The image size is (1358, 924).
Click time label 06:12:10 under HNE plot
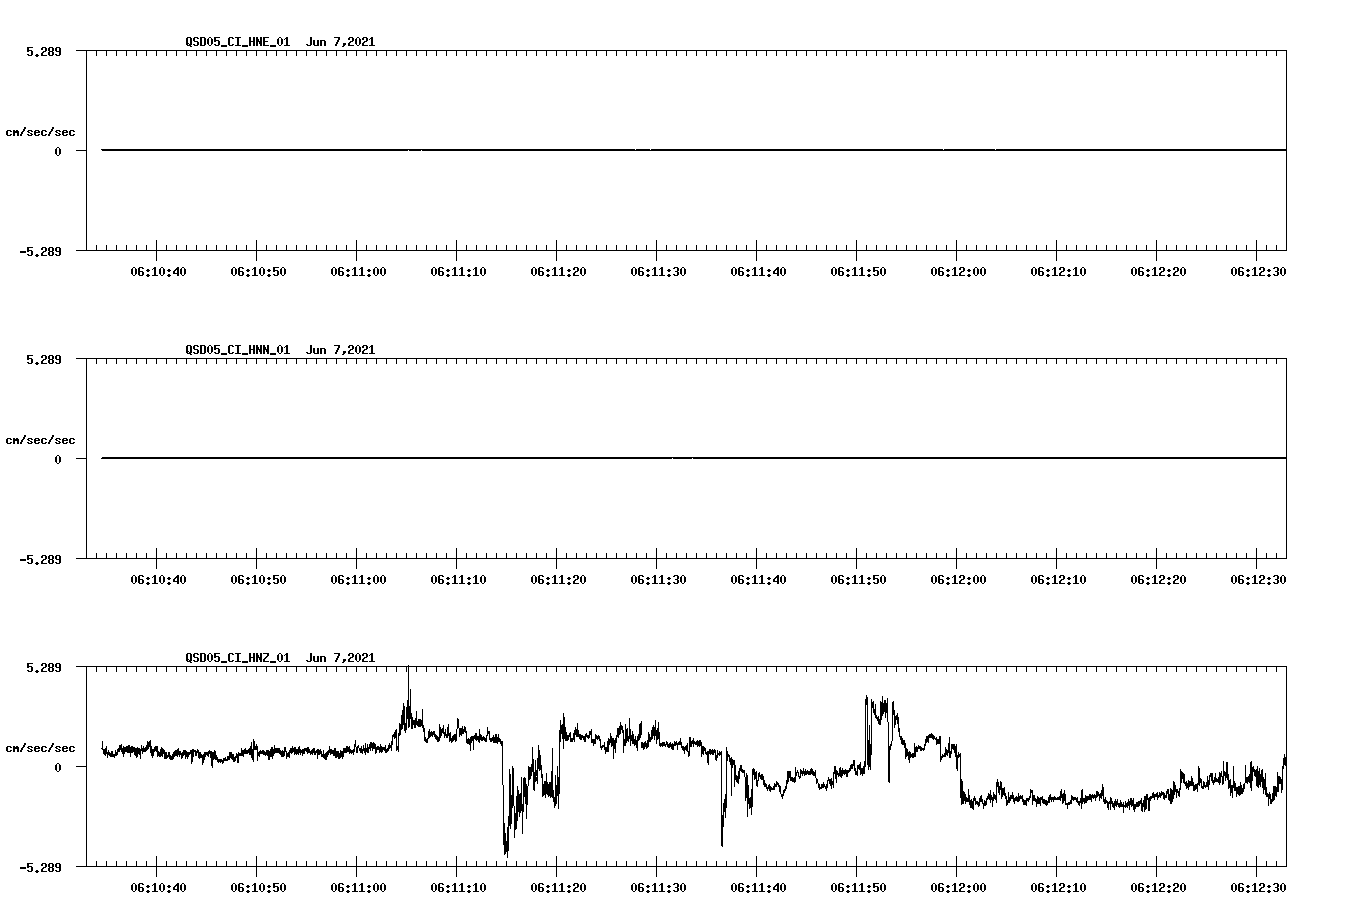point(1058,272)
